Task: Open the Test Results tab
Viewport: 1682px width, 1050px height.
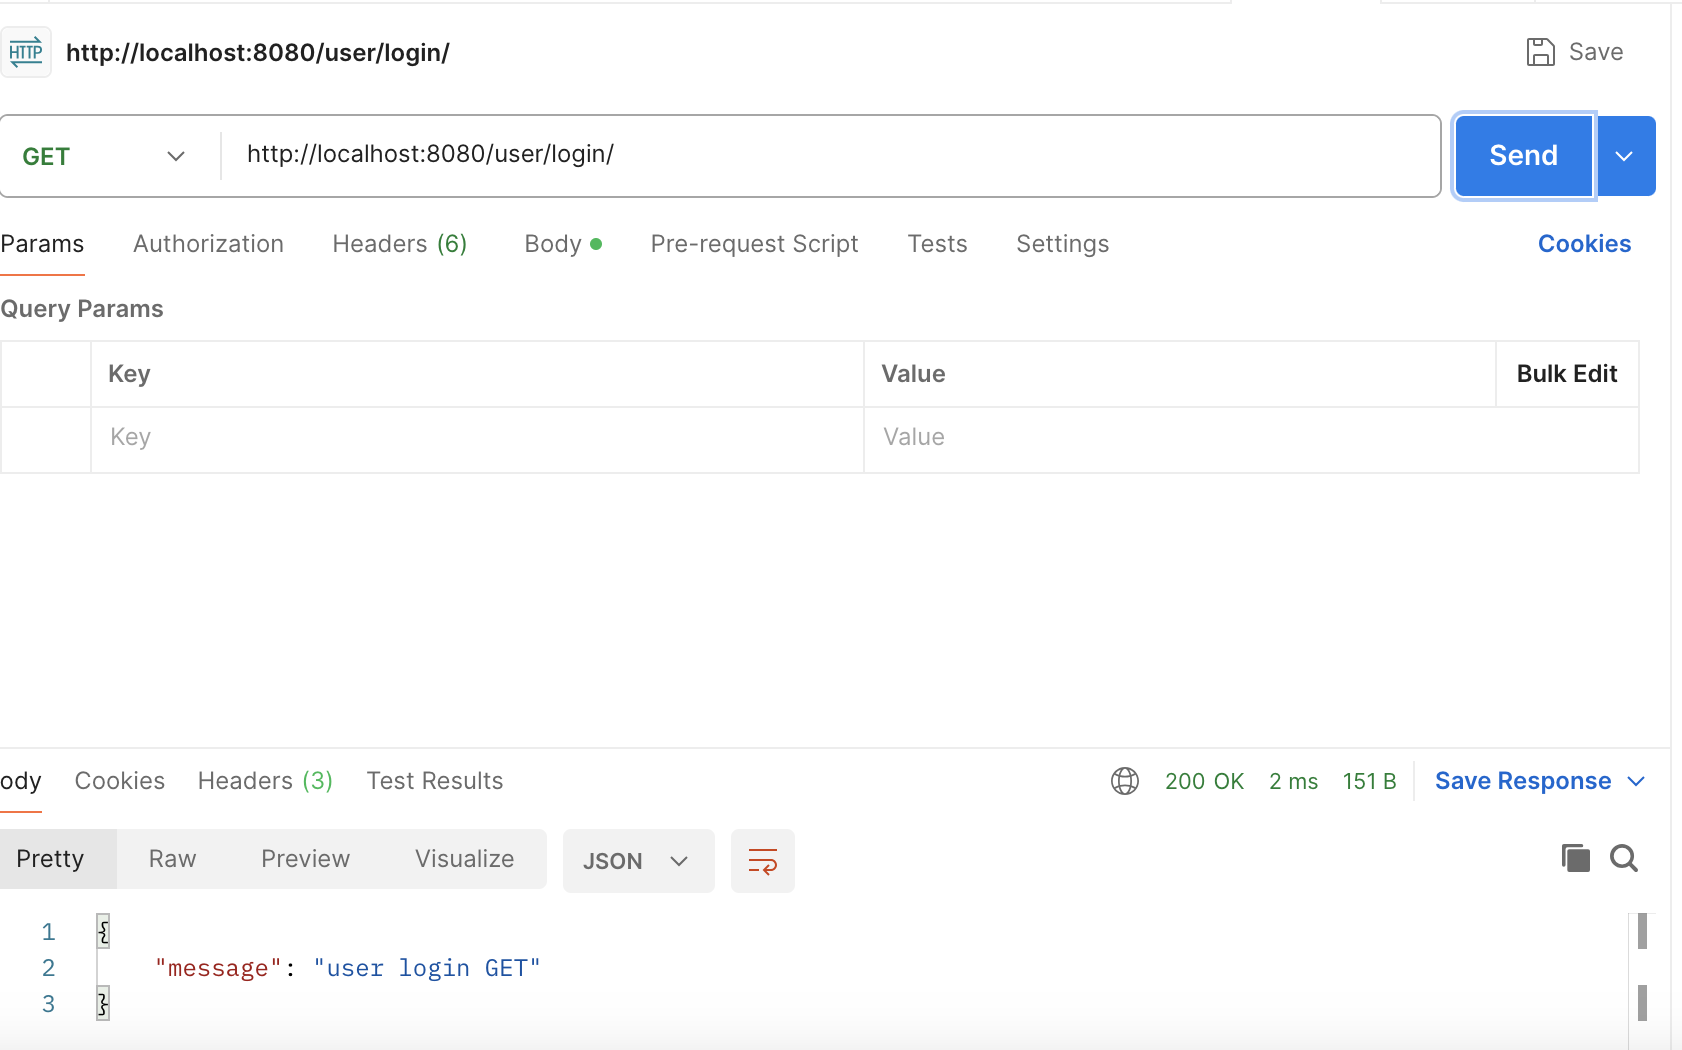Action: (435, 781)
